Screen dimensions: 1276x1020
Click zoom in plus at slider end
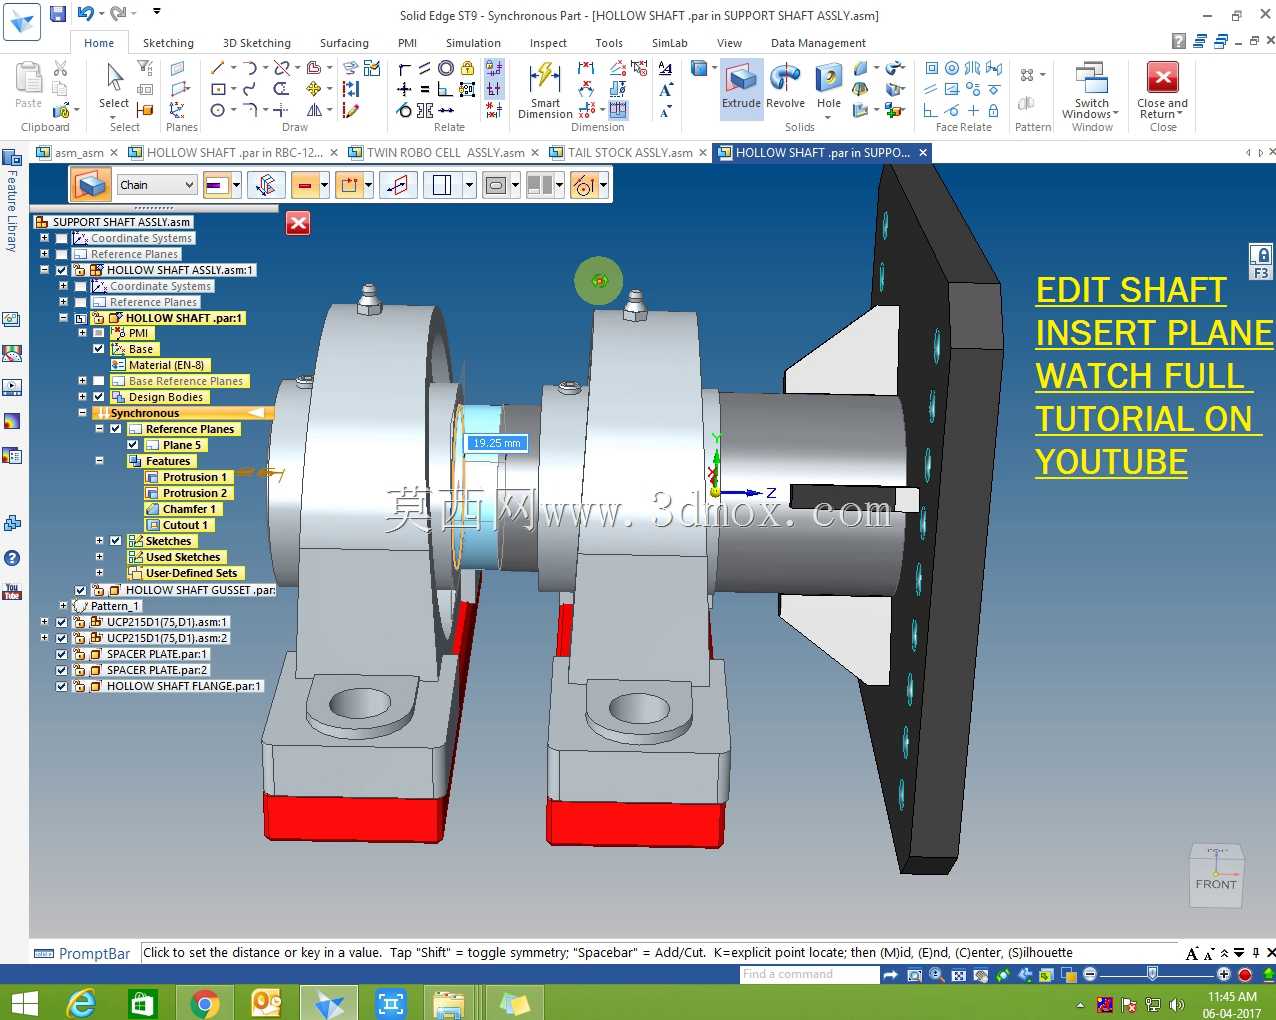[x=1223, y=974]
